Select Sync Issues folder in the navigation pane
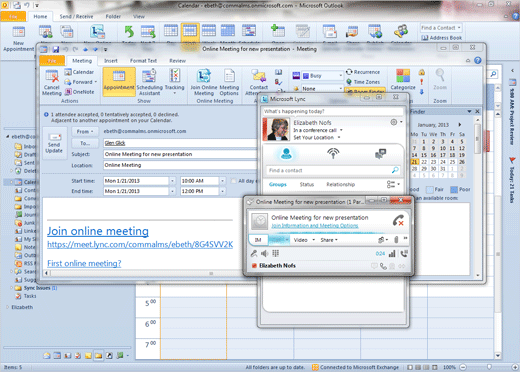The image size is (520, 372). [37, 288]
